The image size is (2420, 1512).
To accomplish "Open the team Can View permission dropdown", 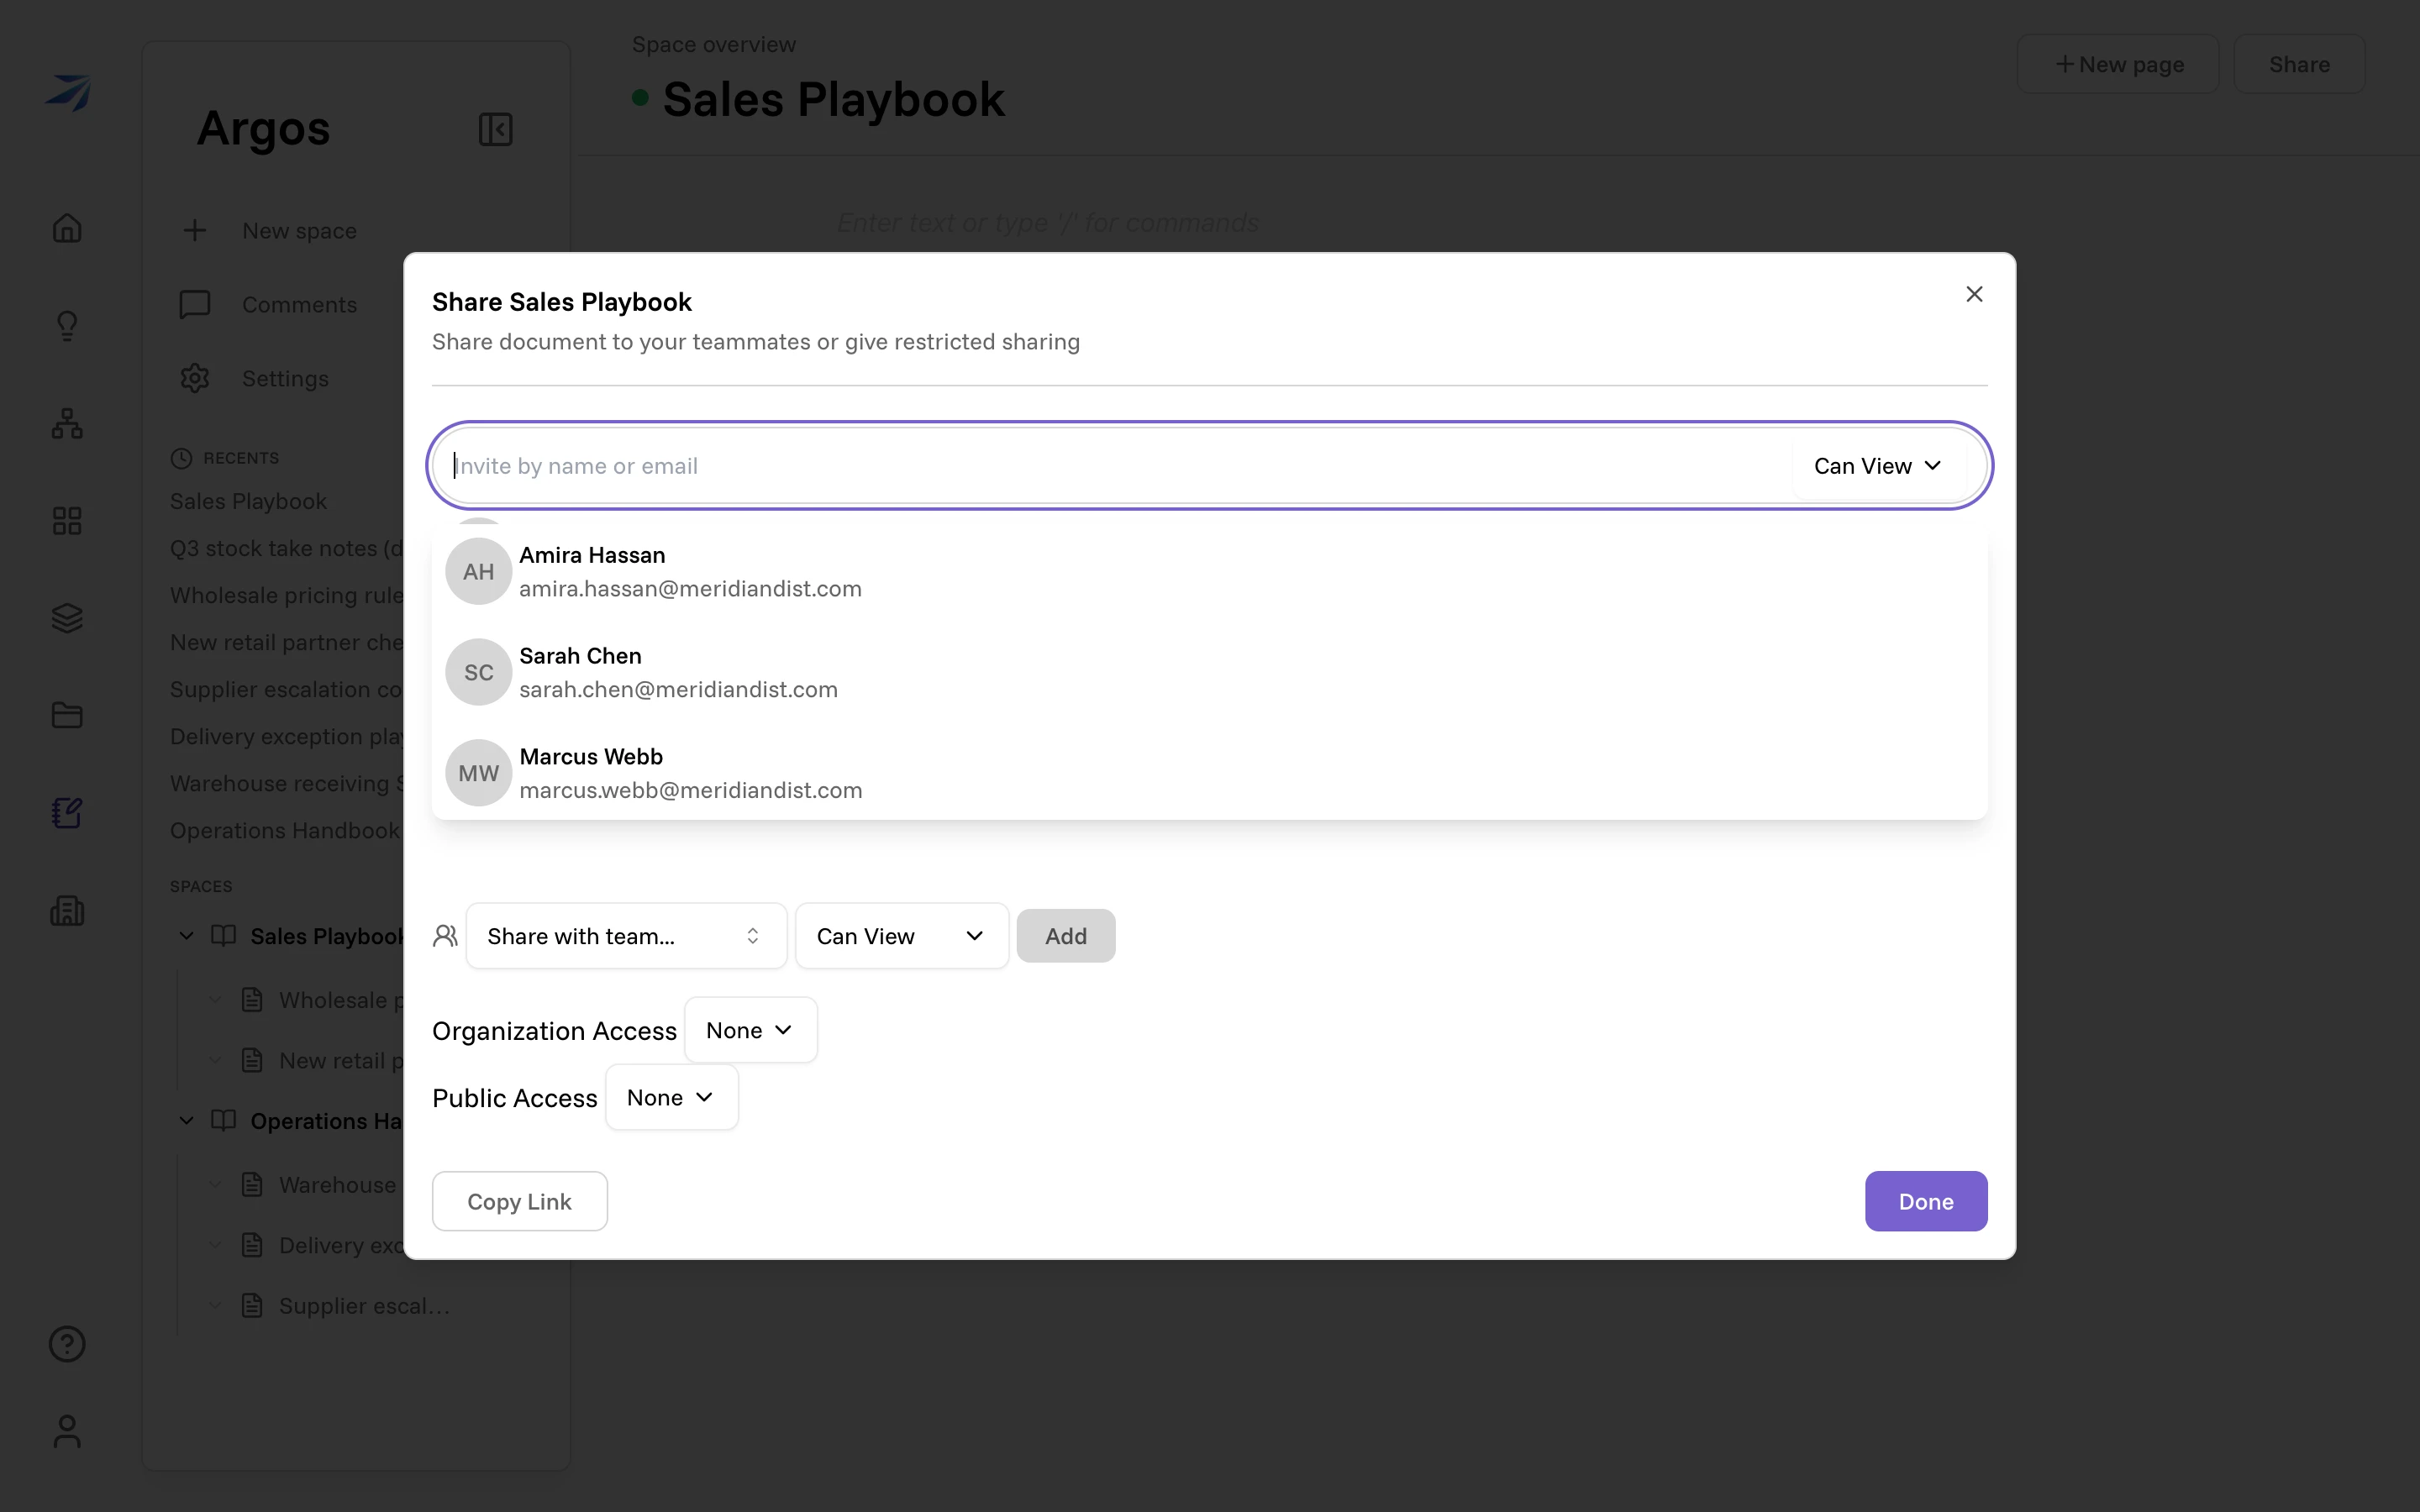I will pyautogui.click(x=901, y=936).
